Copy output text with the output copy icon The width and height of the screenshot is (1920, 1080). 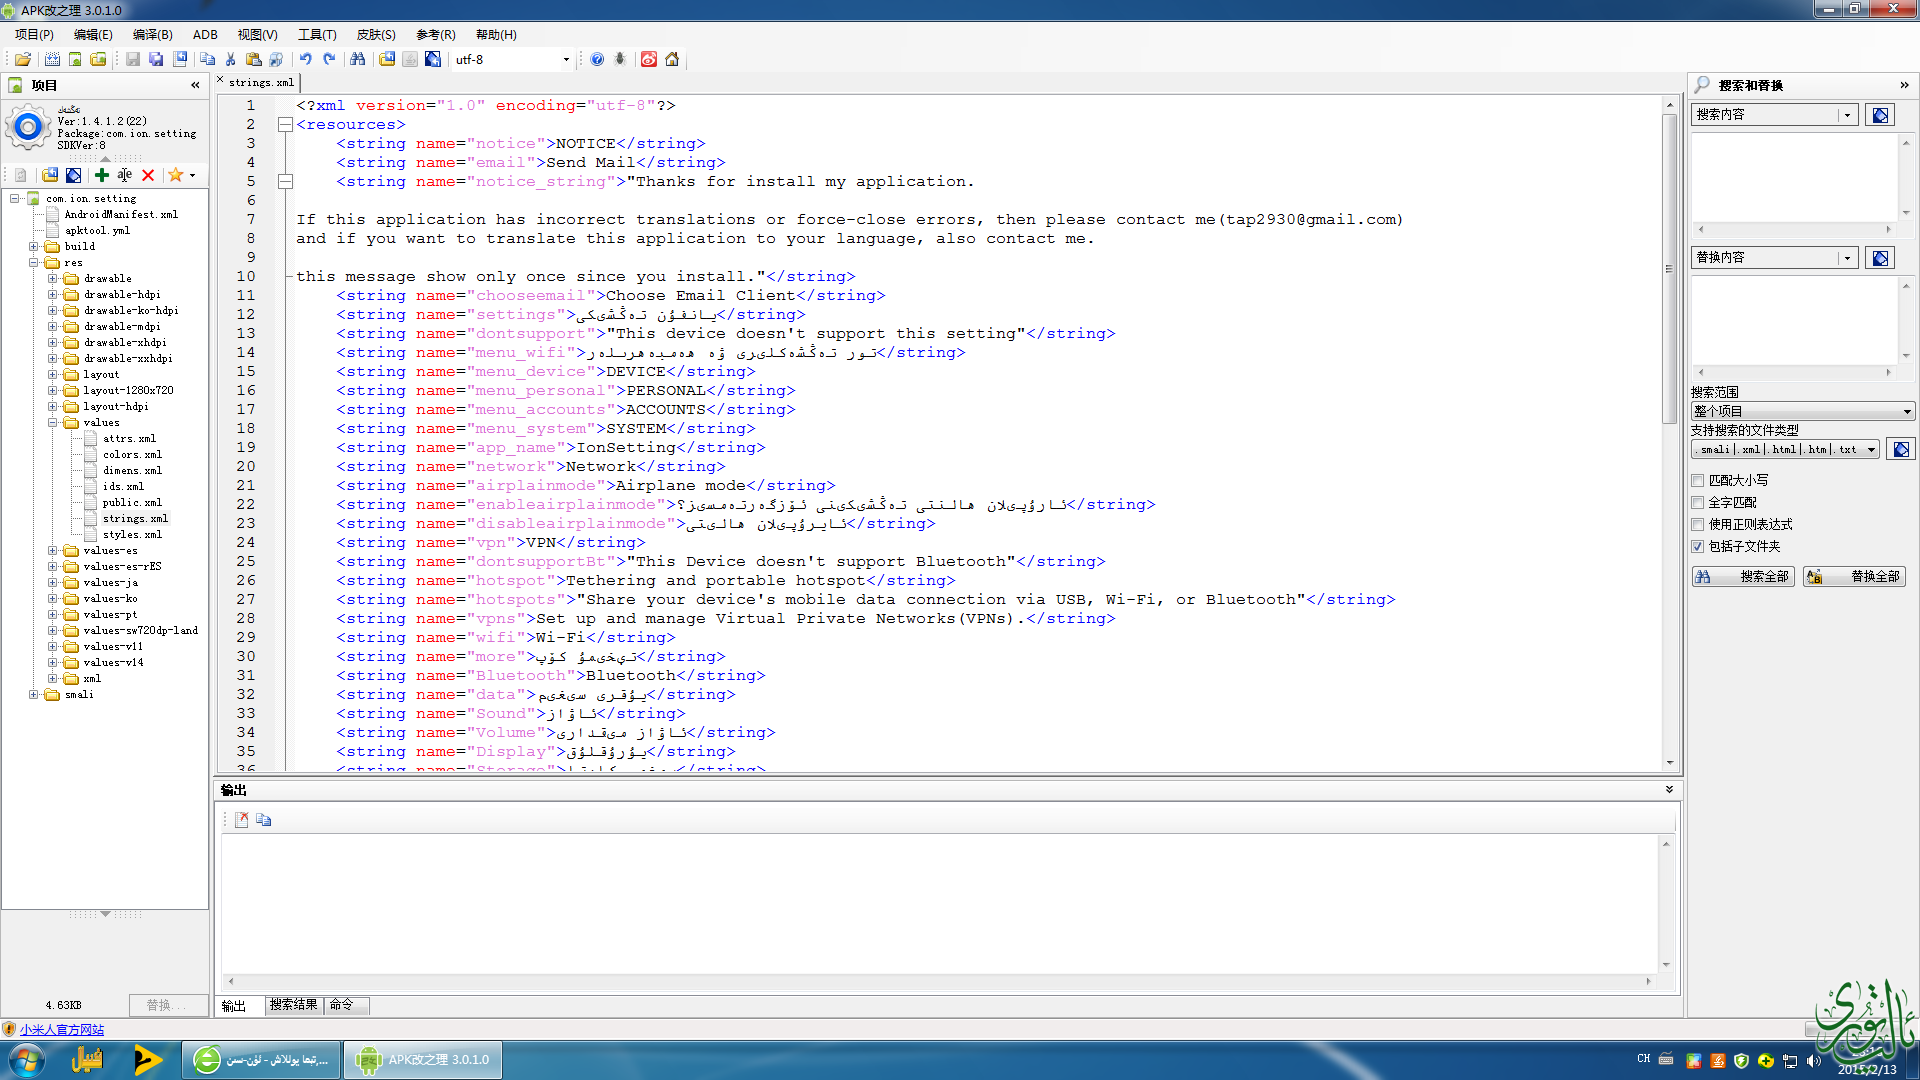click(264, 820)
